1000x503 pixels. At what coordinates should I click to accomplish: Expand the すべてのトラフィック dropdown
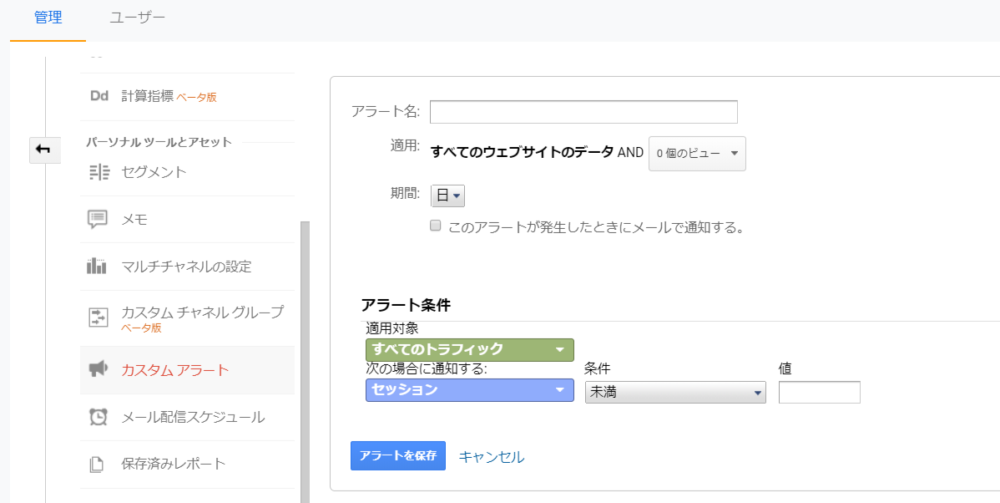(x=470, y=350)
